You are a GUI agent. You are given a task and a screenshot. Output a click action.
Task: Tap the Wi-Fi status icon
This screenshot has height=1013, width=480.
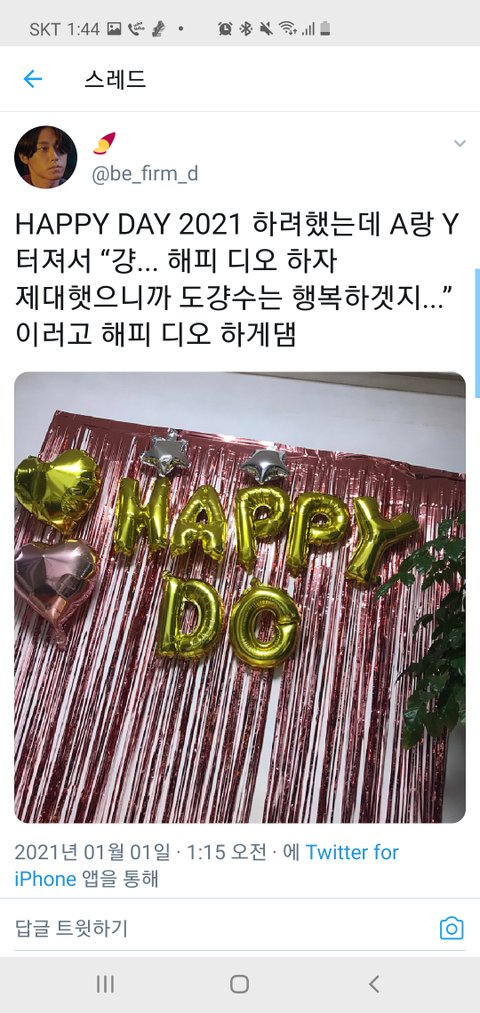(287, 28)
